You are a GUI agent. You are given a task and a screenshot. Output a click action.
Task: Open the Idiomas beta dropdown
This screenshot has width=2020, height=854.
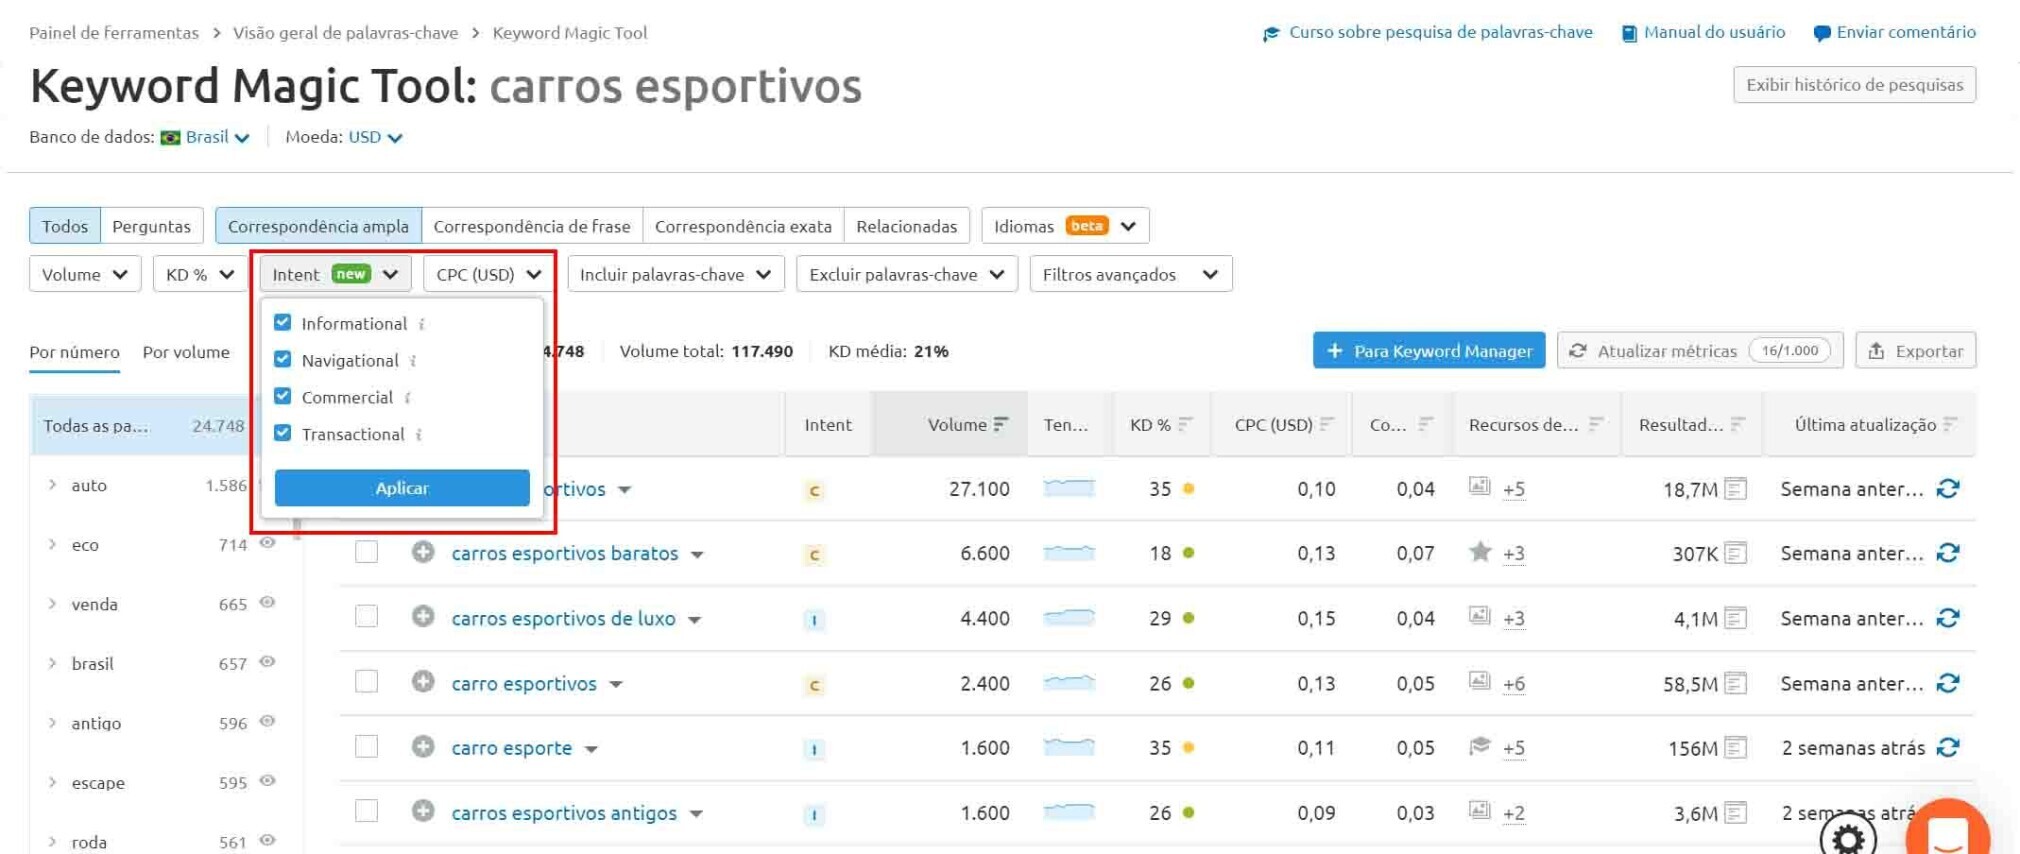[1065, 226]
